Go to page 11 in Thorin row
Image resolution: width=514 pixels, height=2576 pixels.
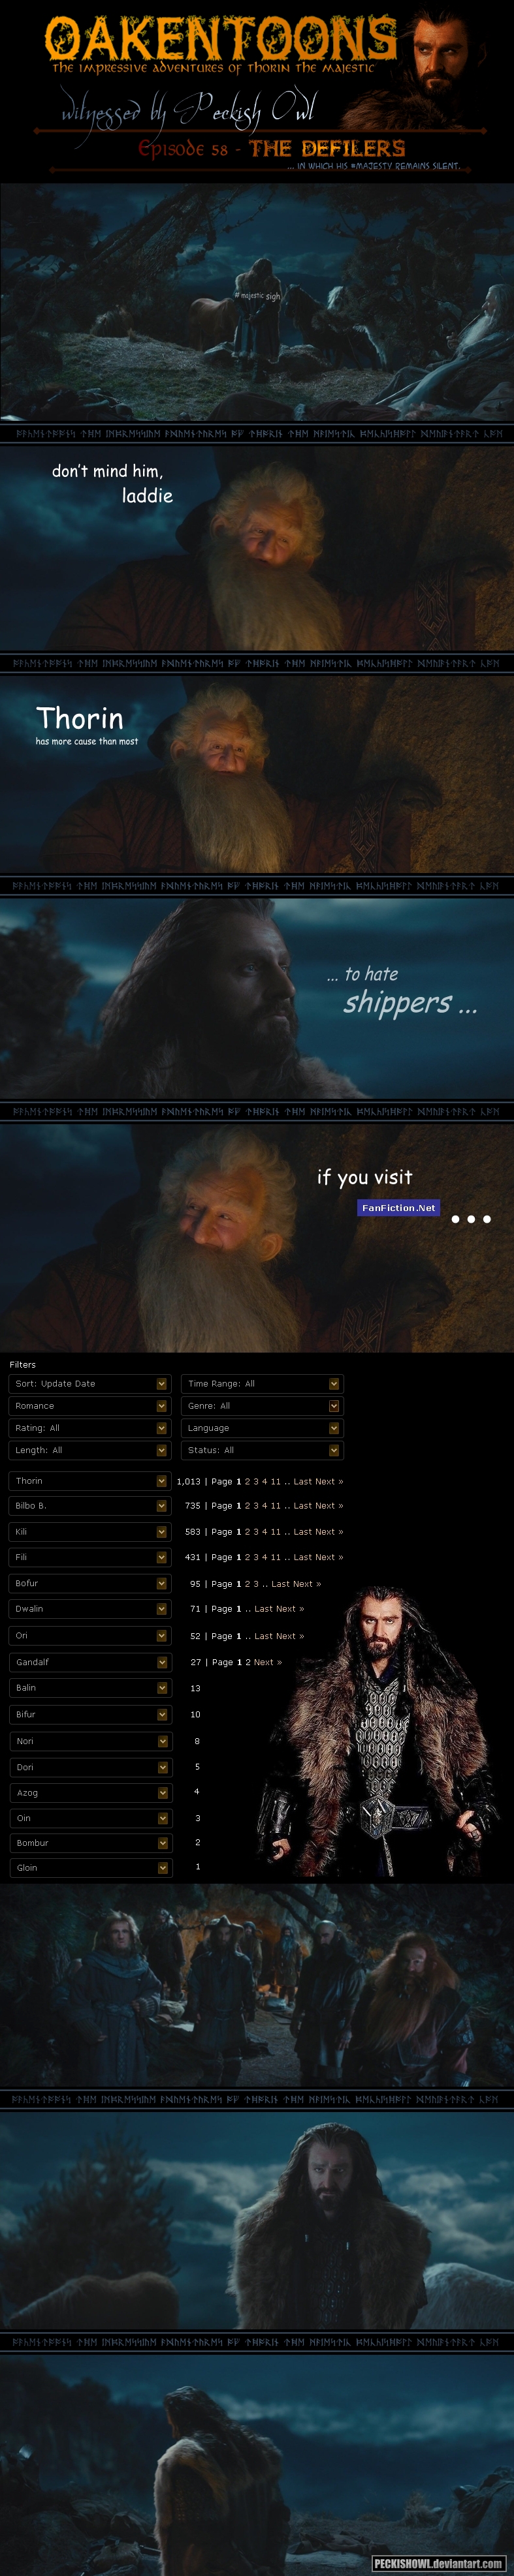(x=276, y=1482)
